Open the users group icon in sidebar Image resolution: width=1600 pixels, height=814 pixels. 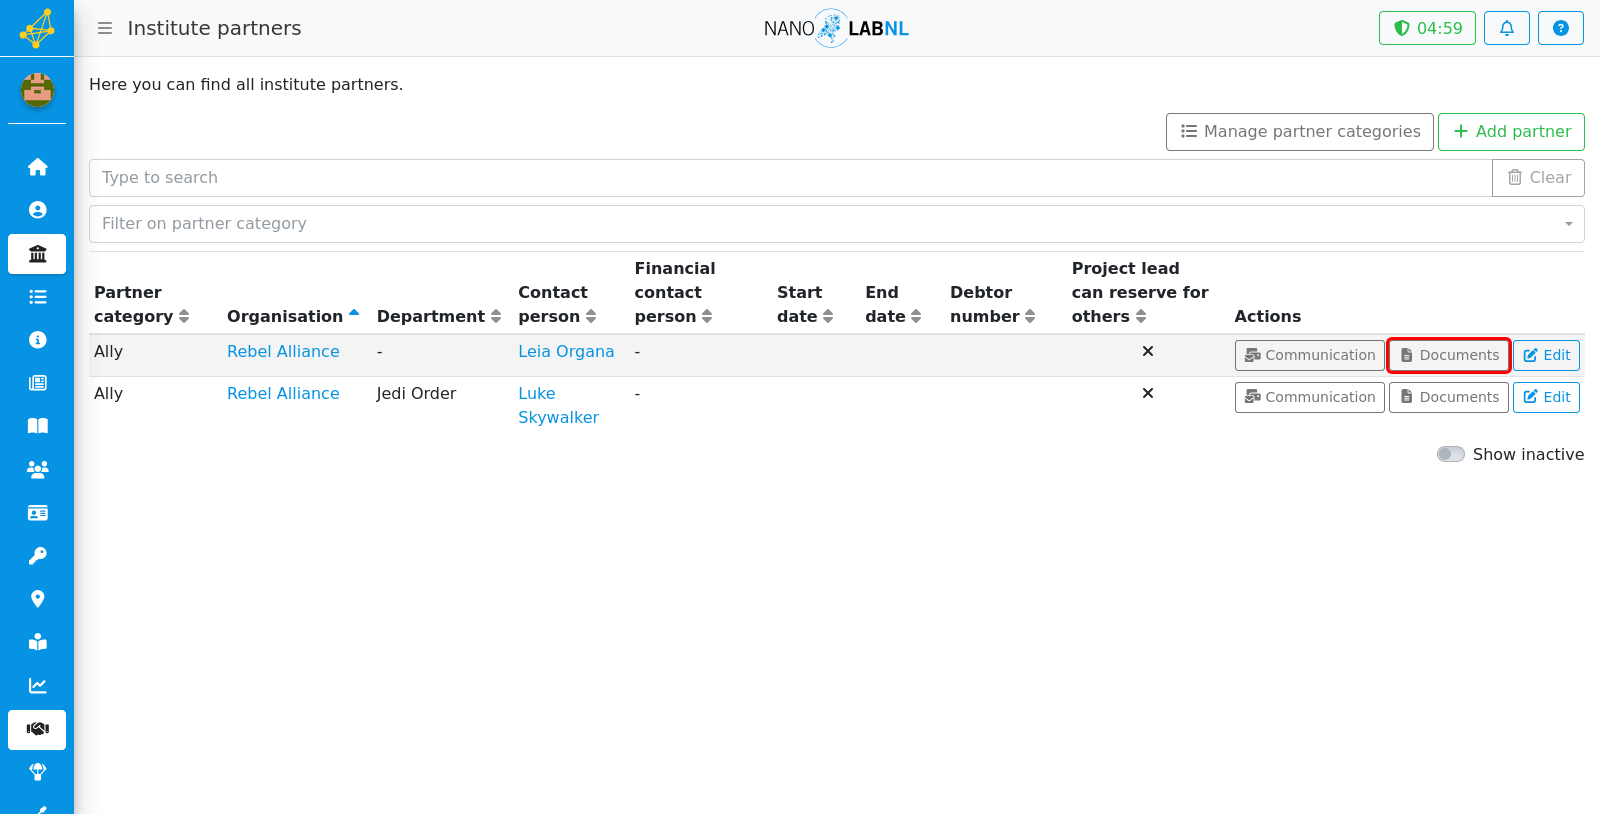click(37, 469)
